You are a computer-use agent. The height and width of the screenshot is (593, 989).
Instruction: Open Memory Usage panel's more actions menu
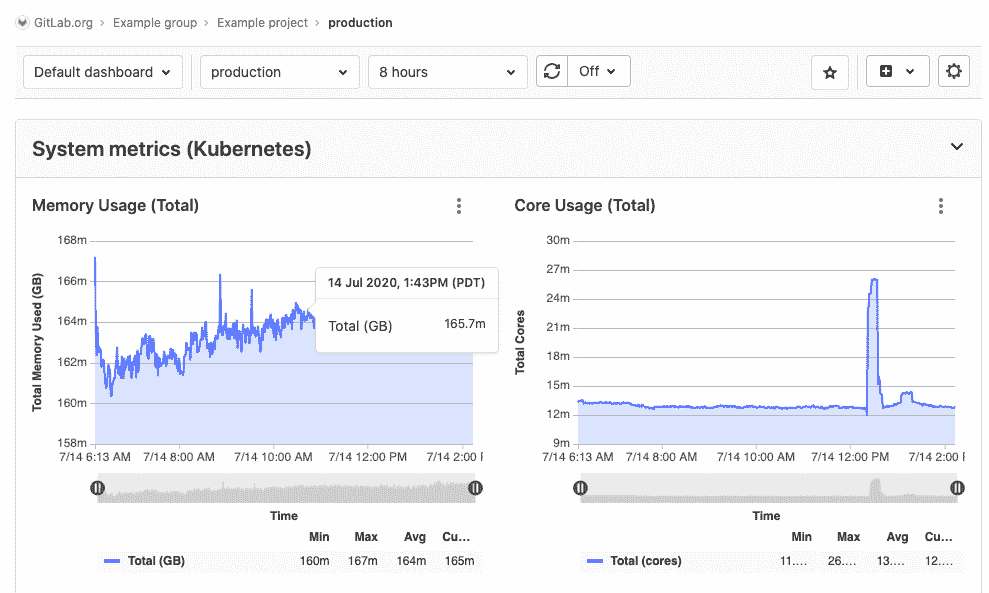(x=458, y=206)
